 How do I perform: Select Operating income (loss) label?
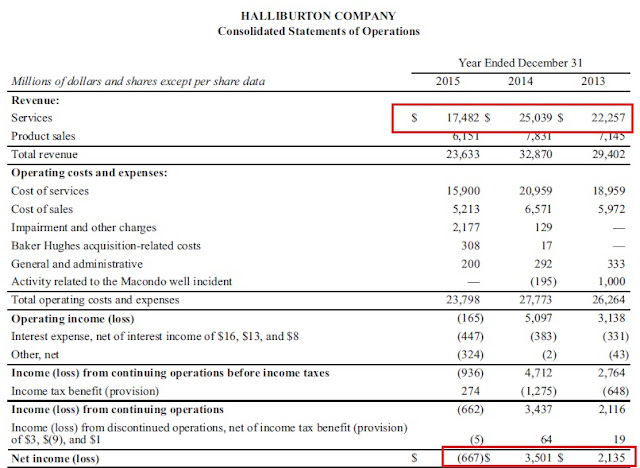pos(73,319)
